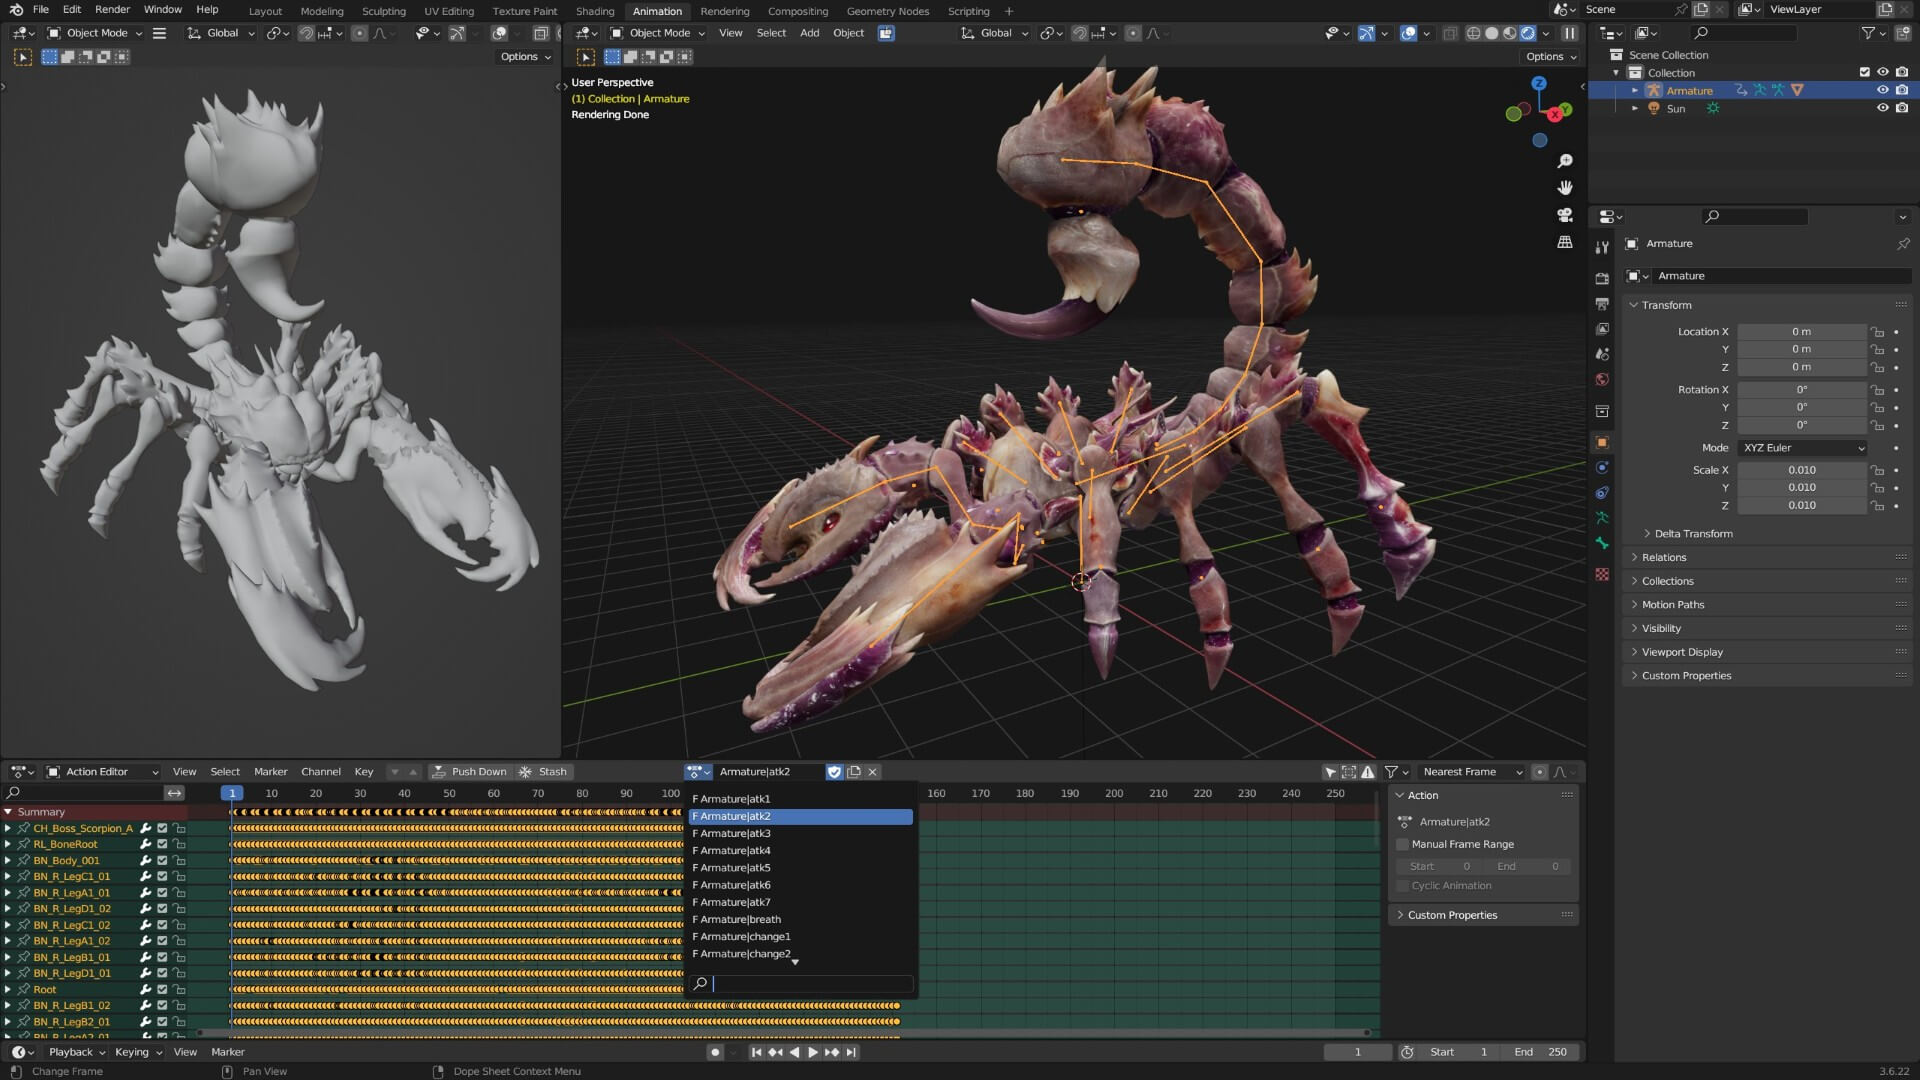Choose F Armature|breath action from list

[x=801, y=920]
